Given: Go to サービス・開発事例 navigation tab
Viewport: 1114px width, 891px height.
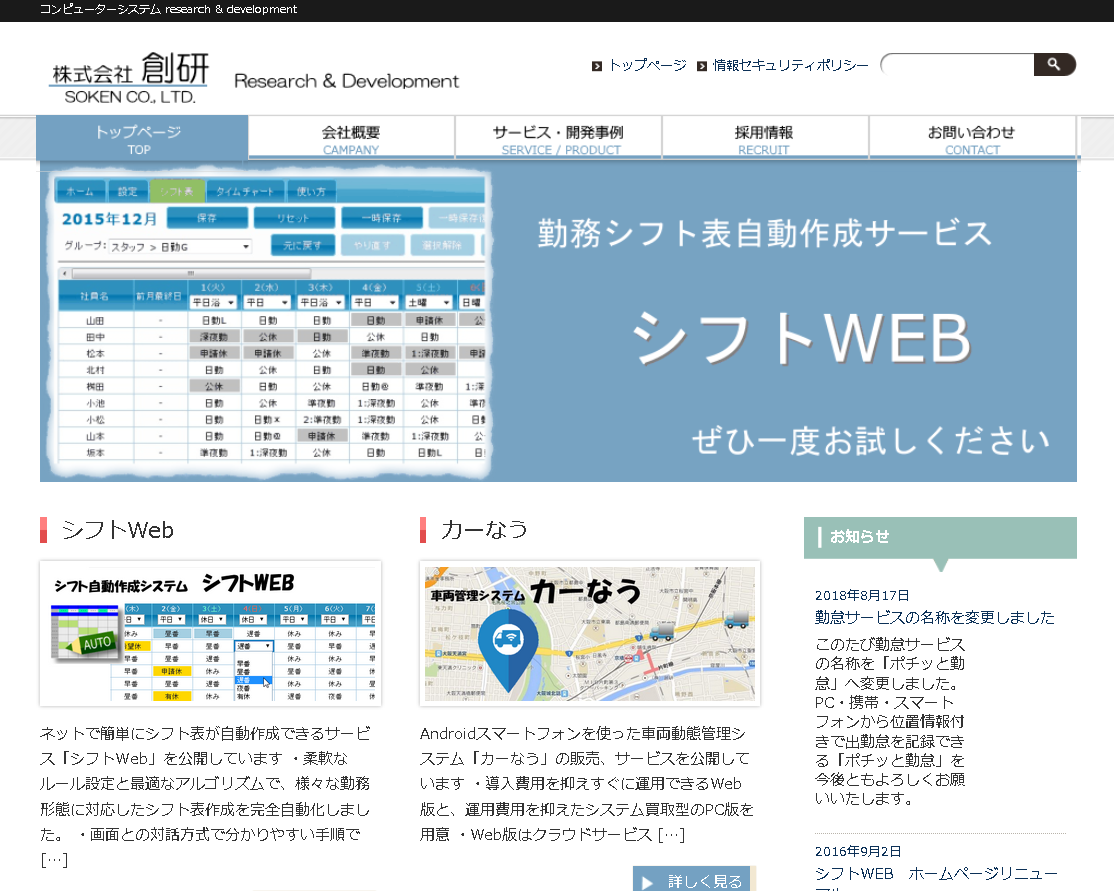Looking at the screenshot, I should tap(558, 138).
